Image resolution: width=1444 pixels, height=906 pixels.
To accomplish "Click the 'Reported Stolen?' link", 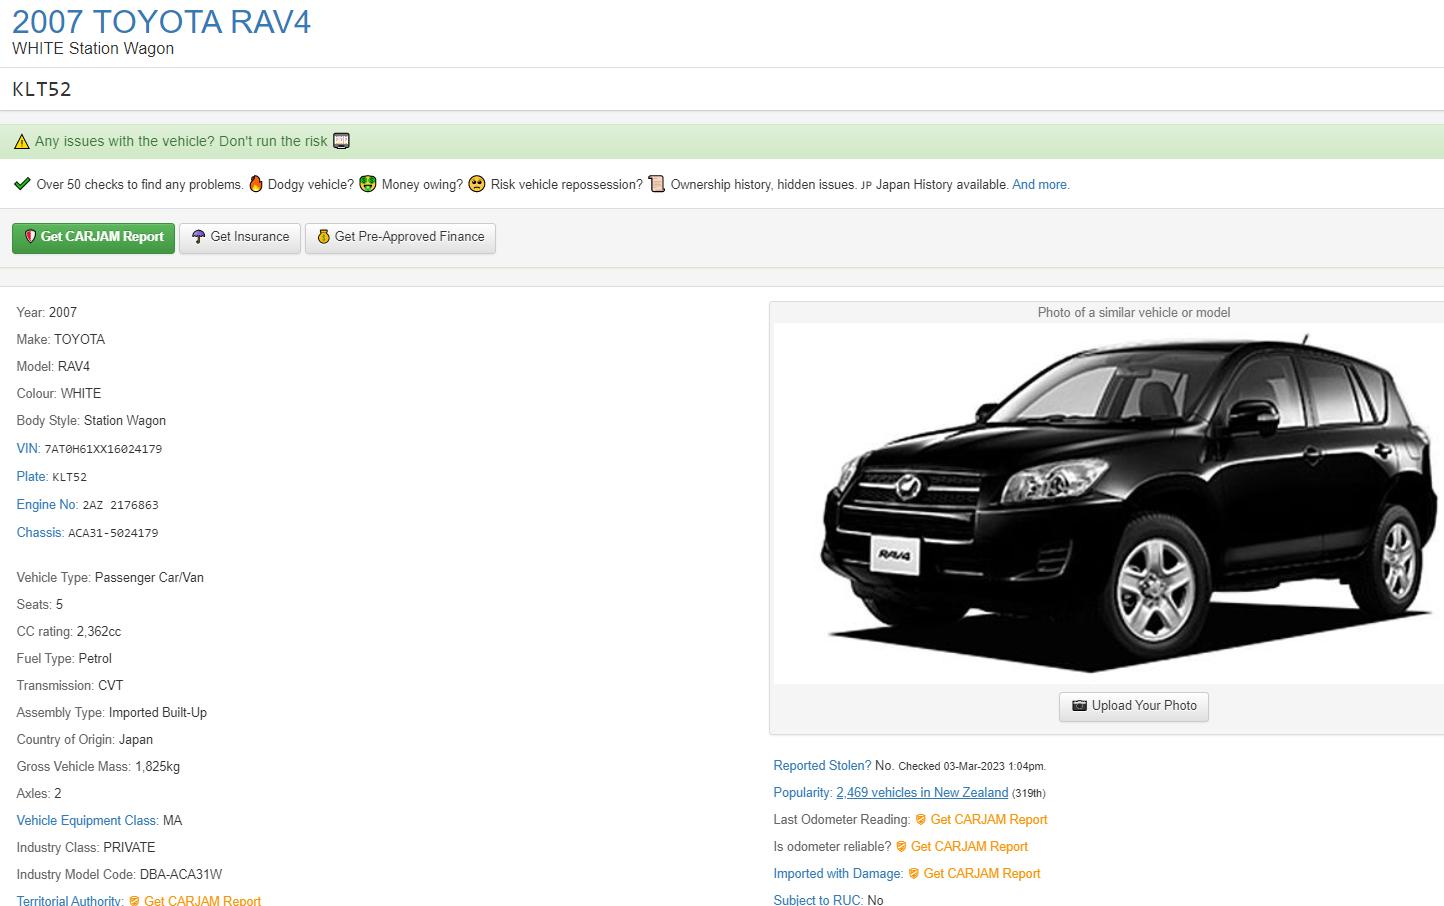I will [822, 766].
